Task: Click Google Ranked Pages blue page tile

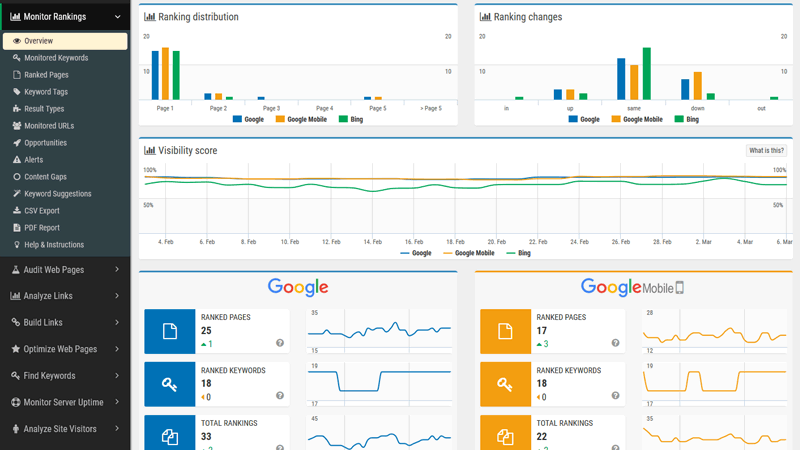Action: pyautogui.click(x=169, y=331)
